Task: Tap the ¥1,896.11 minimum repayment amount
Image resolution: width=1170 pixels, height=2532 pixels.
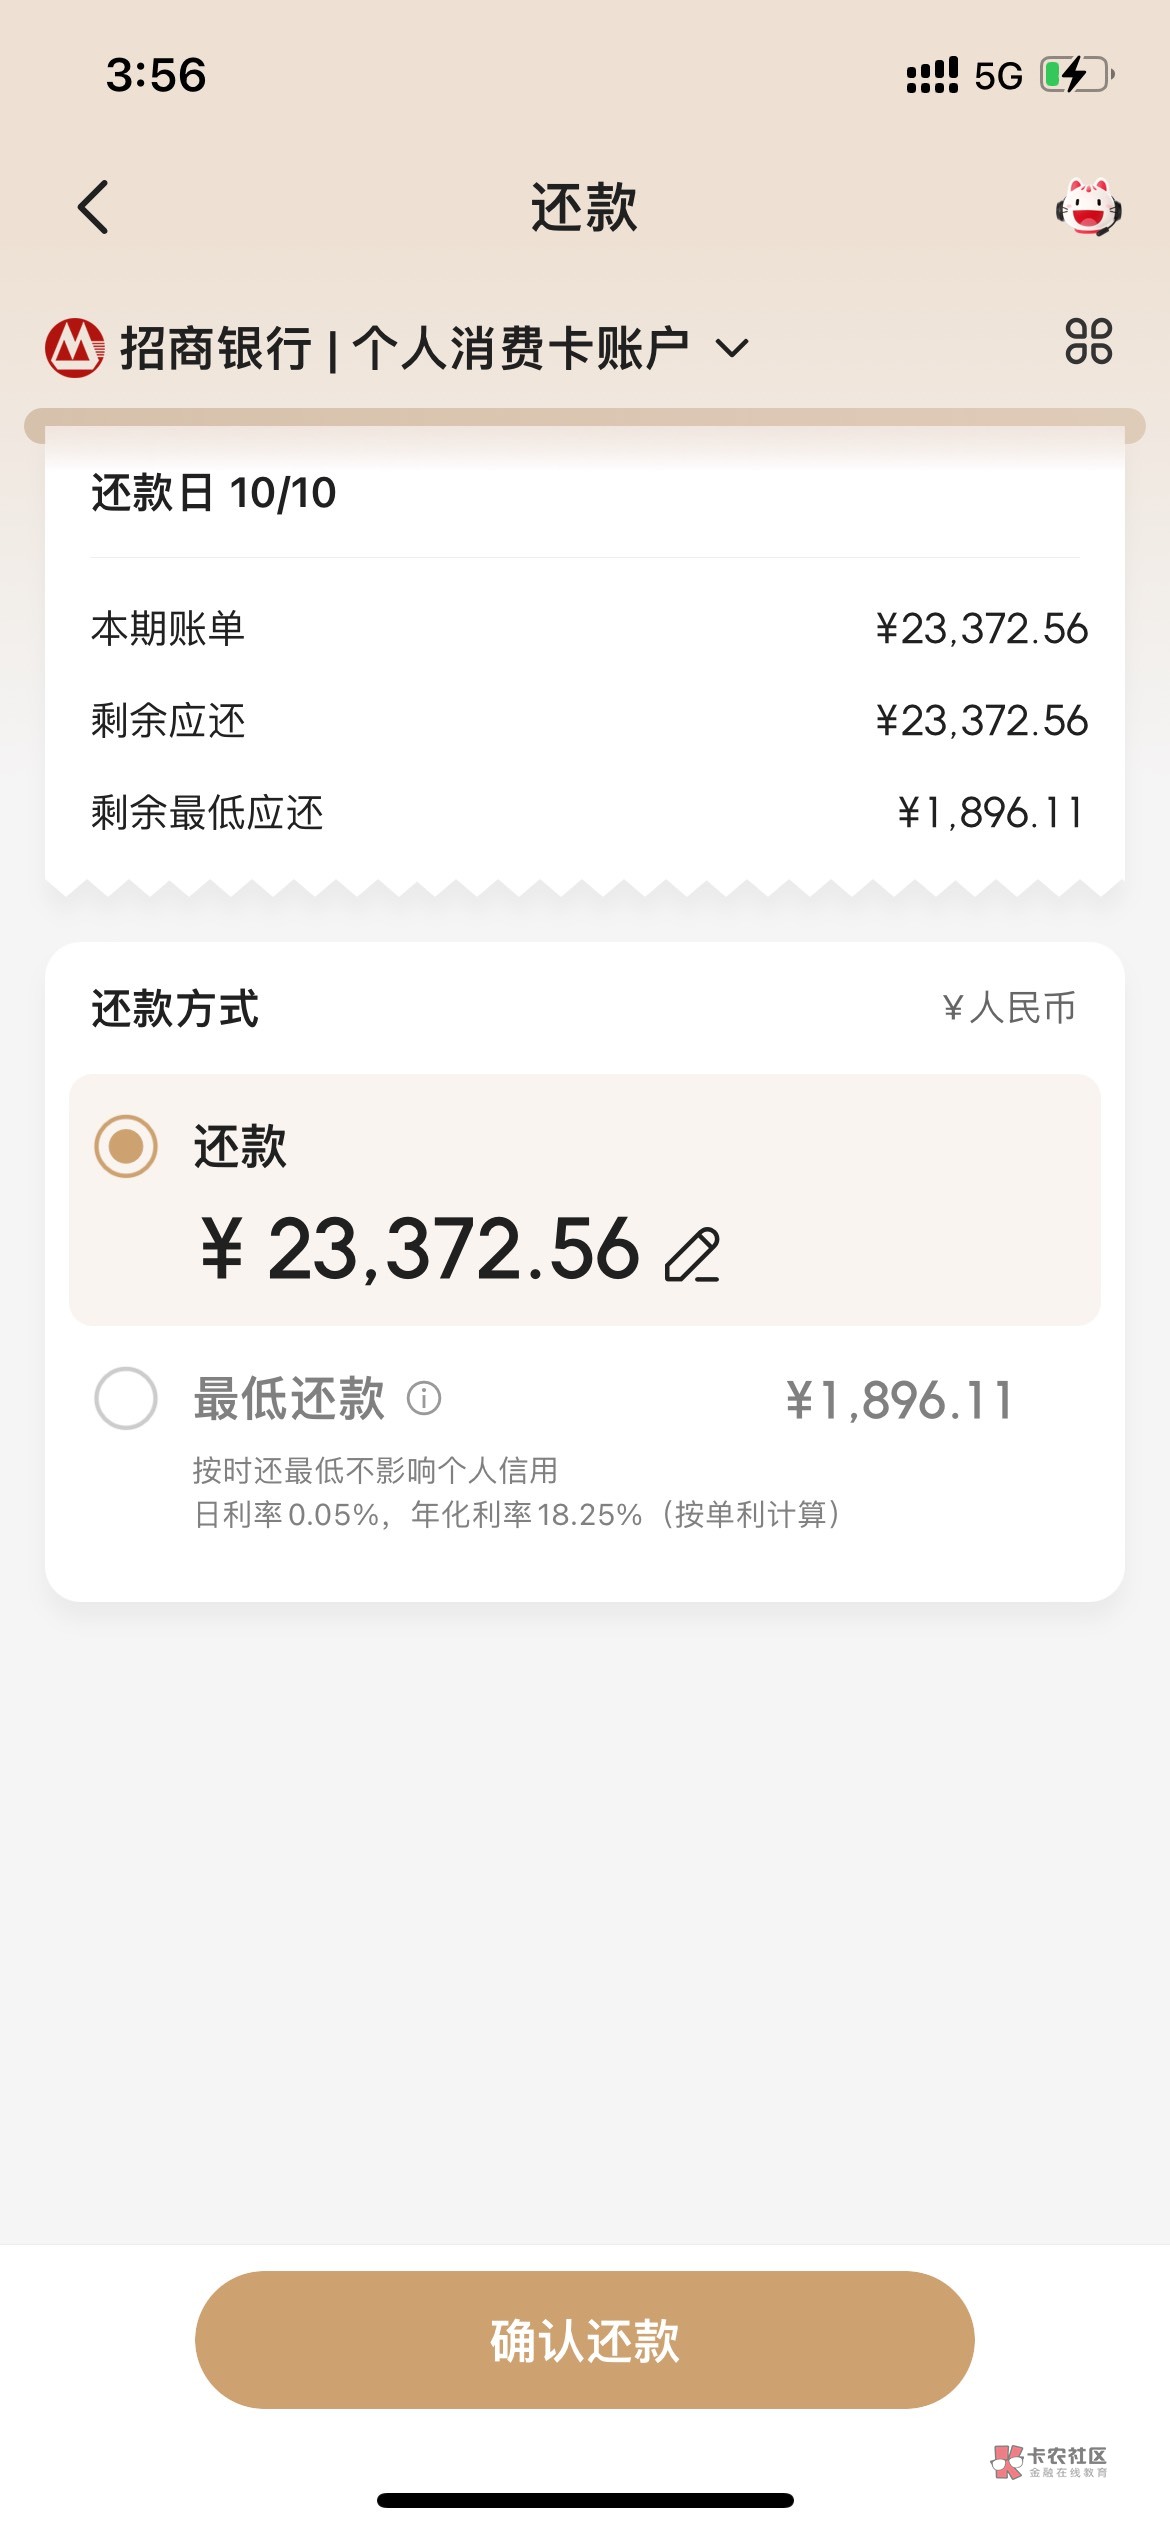Action: tap(898, 1400)
